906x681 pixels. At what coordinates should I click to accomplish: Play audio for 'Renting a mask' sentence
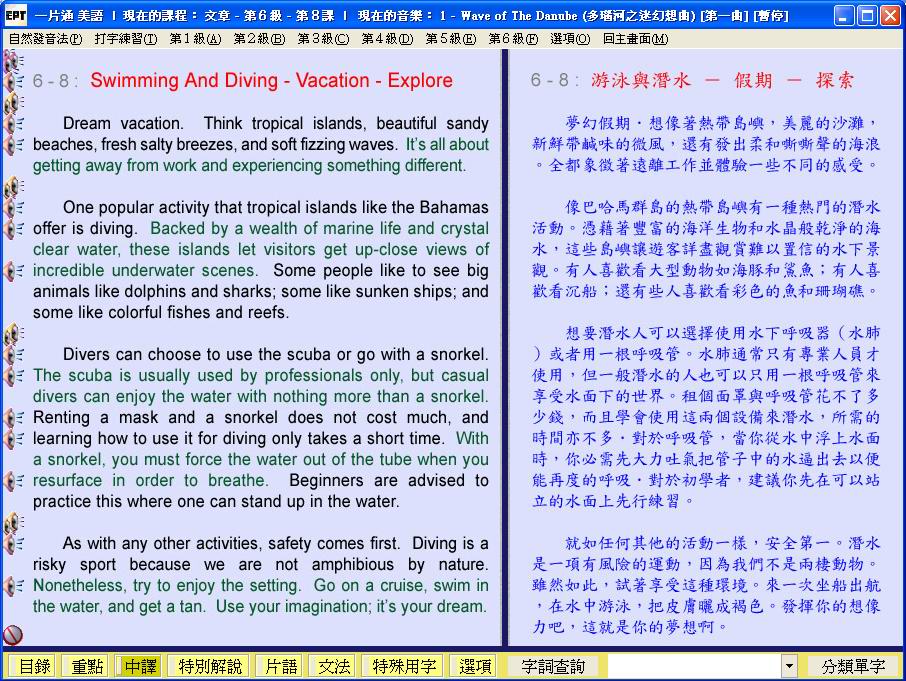pyautogui.click(x=14, y=418)
